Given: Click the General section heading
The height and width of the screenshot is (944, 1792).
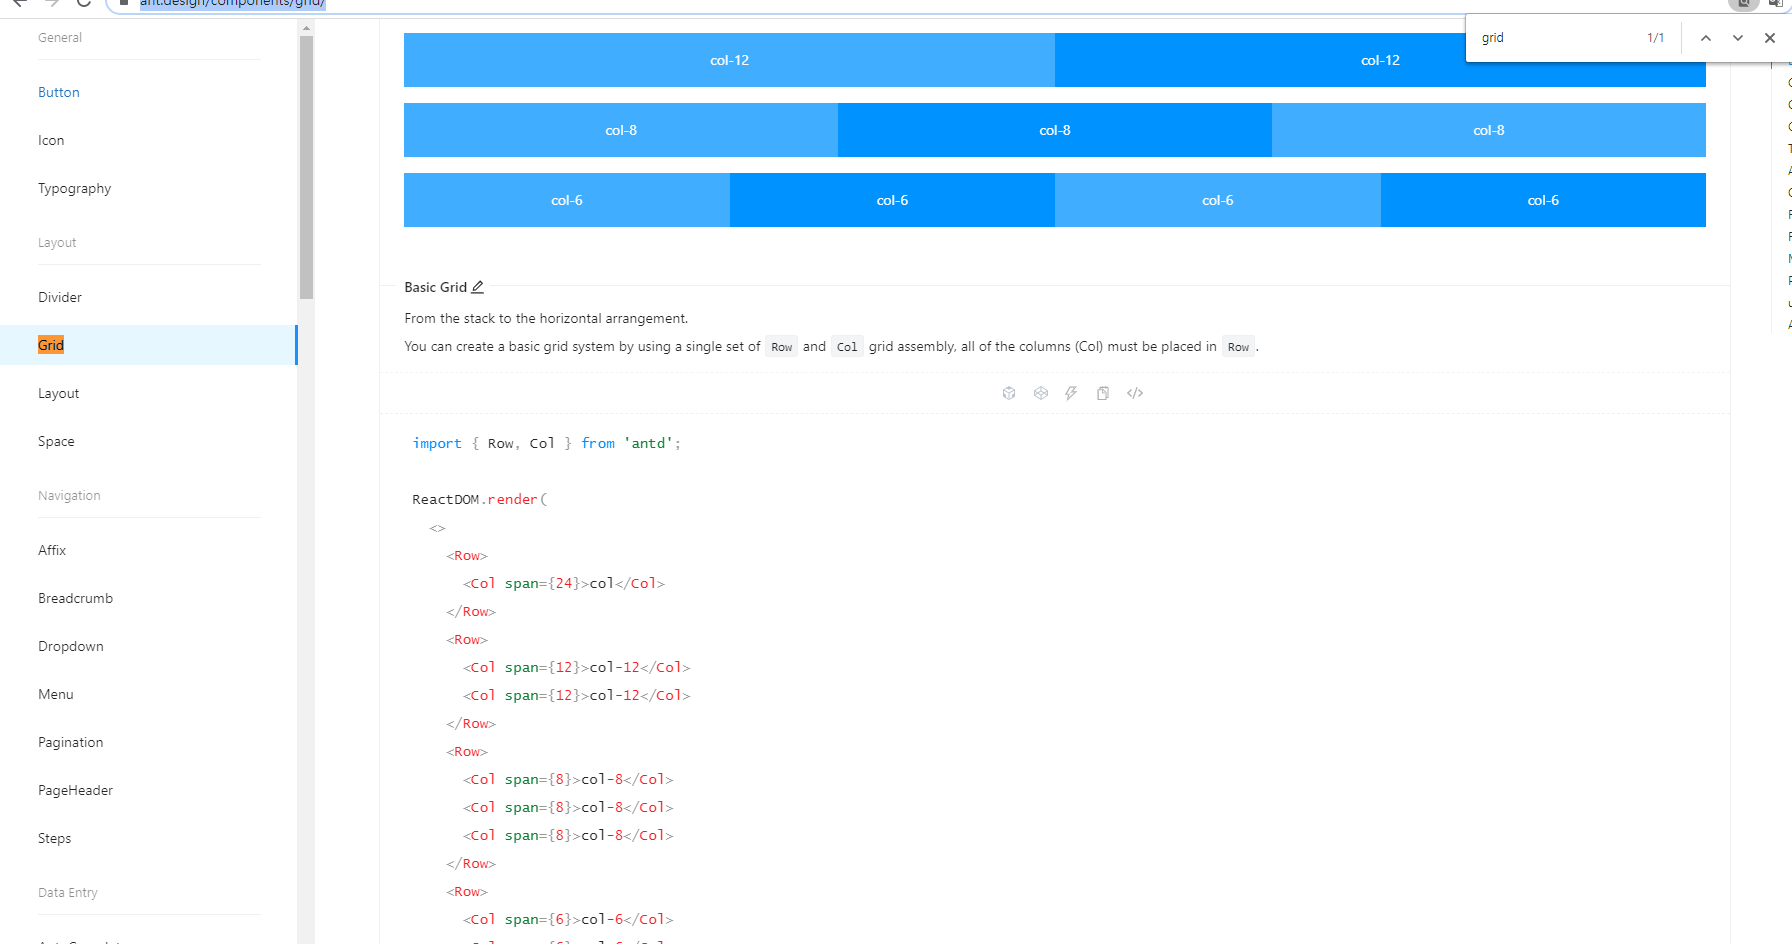Looking at the screenshot, I should click(60, 38).
